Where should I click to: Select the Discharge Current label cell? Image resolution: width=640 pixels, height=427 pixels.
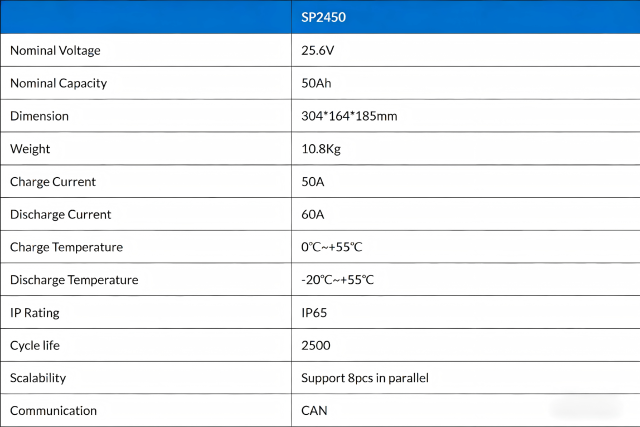(60, 214)
